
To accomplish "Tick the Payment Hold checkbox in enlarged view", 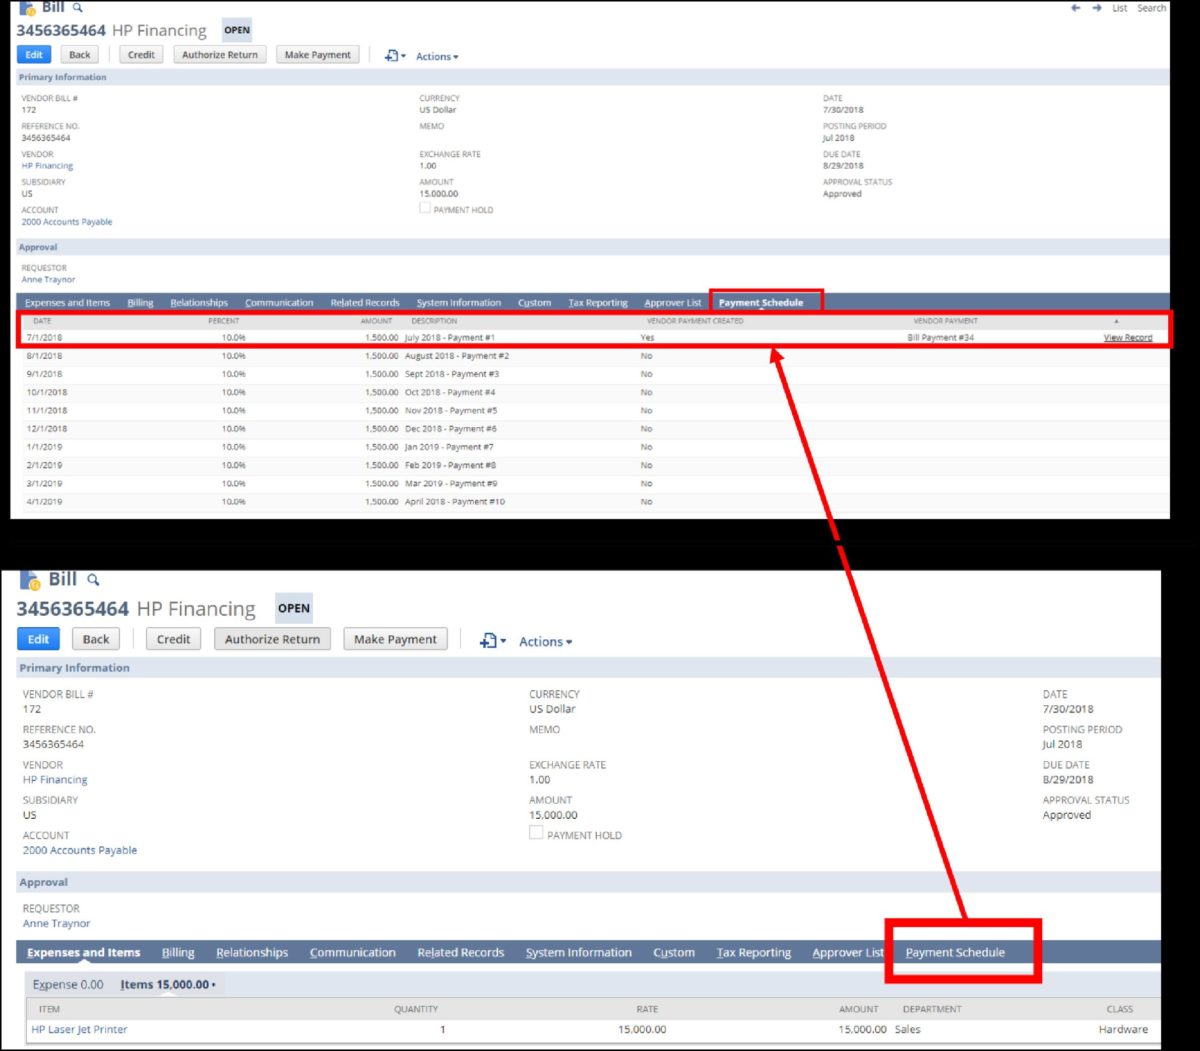I will 536,833.
